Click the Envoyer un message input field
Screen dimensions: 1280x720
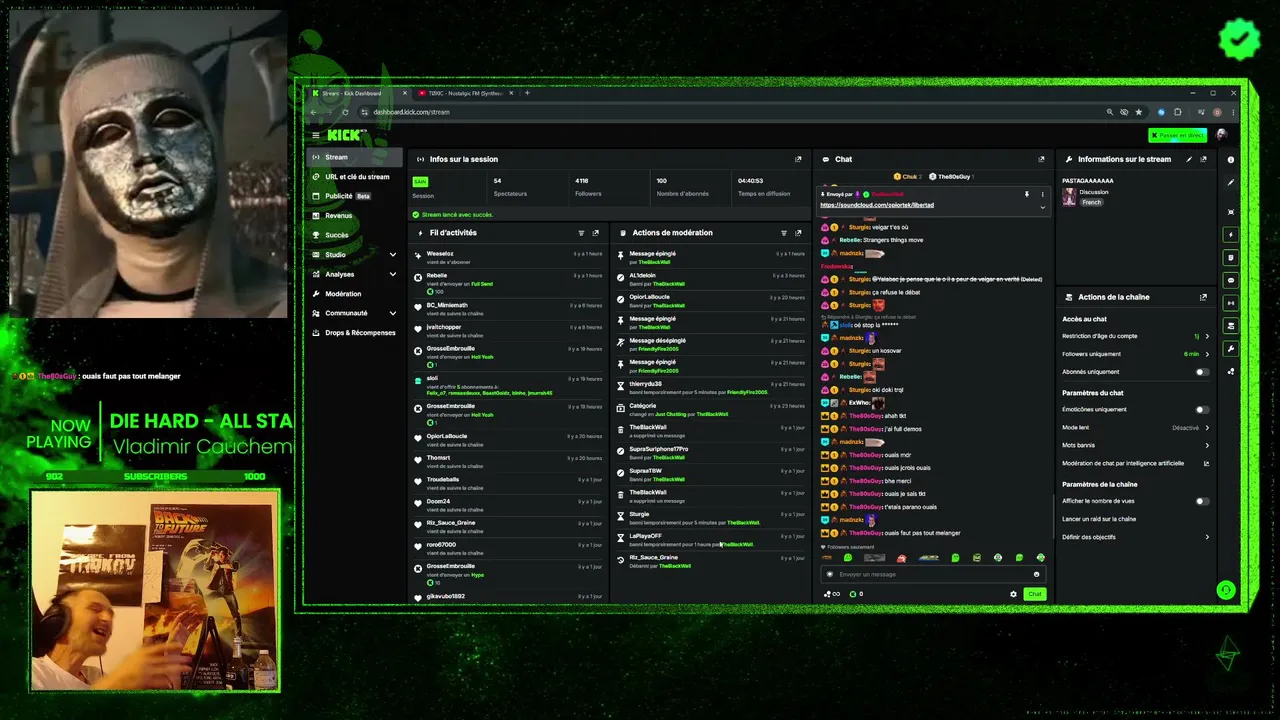point(932,574)
